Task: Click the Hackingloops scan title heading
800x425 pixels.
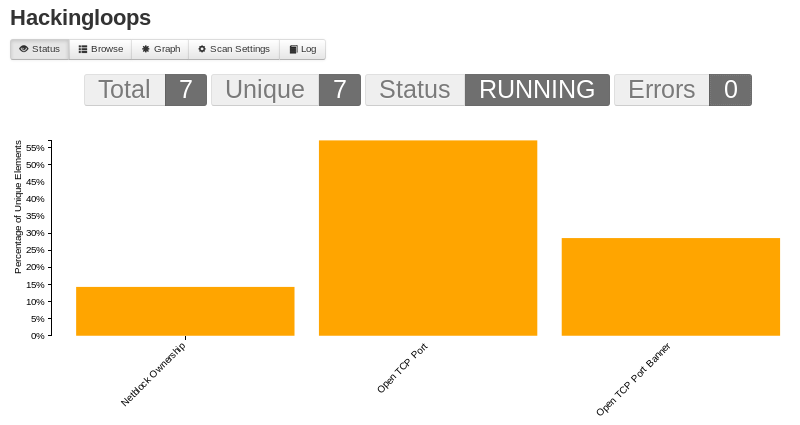Action: 80,17
